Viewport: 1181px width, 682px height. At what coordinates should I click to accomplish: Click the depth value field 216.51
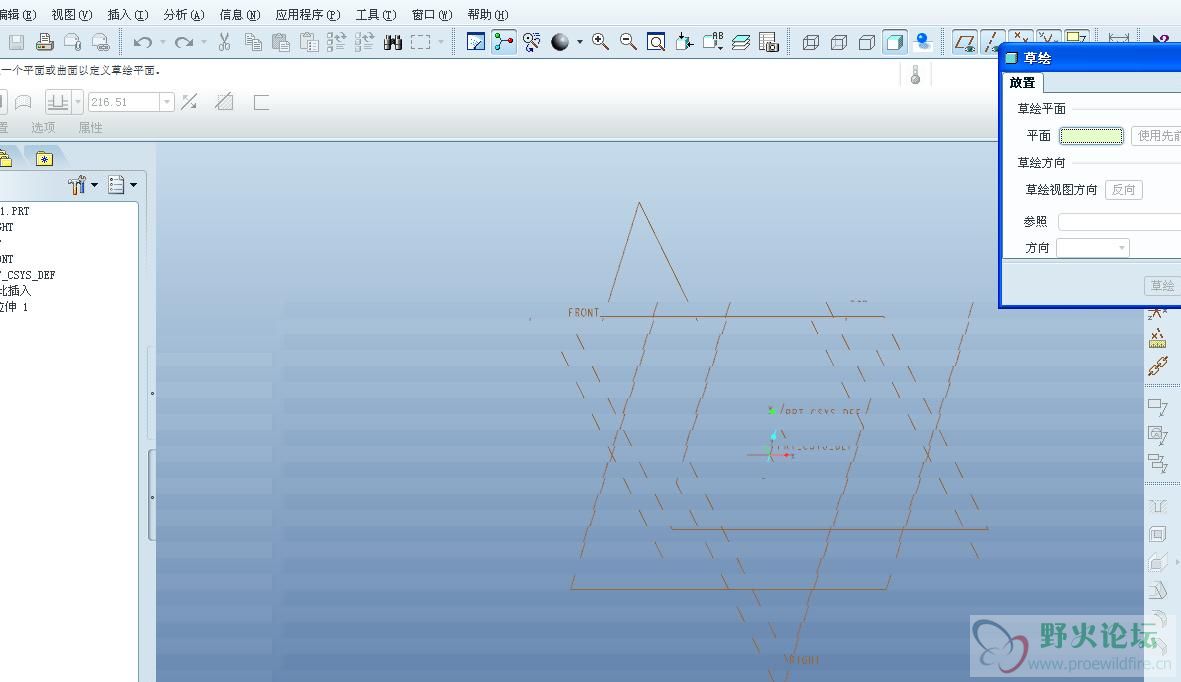[x=124, y=102]
